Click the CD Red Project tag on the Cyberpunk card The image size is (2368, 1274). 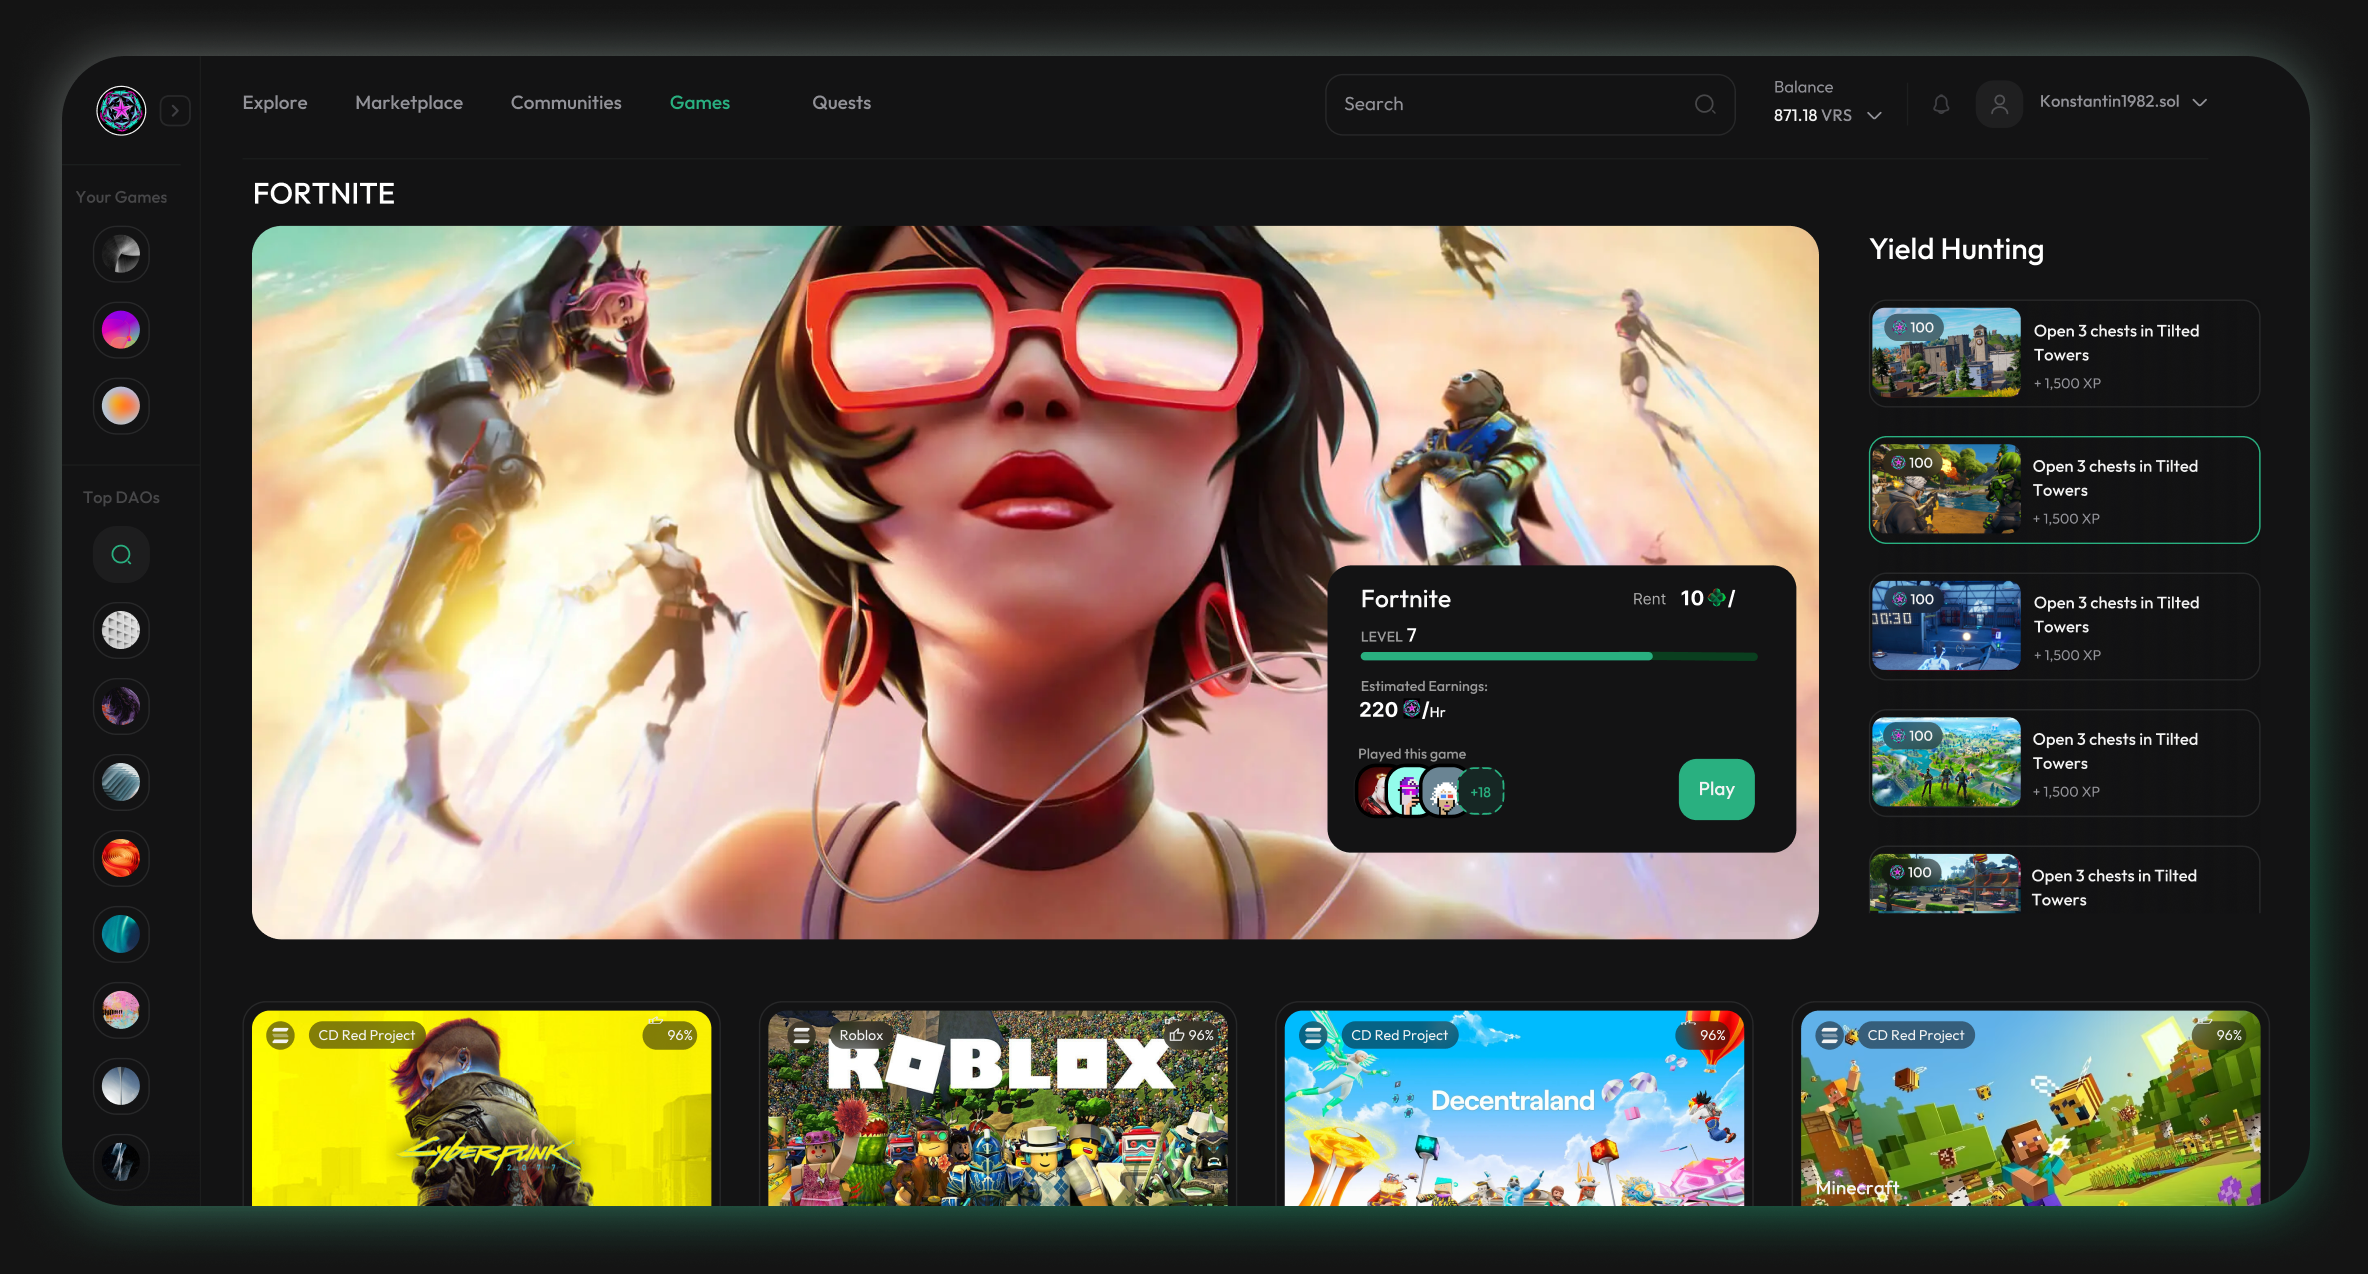[366, 1035]
